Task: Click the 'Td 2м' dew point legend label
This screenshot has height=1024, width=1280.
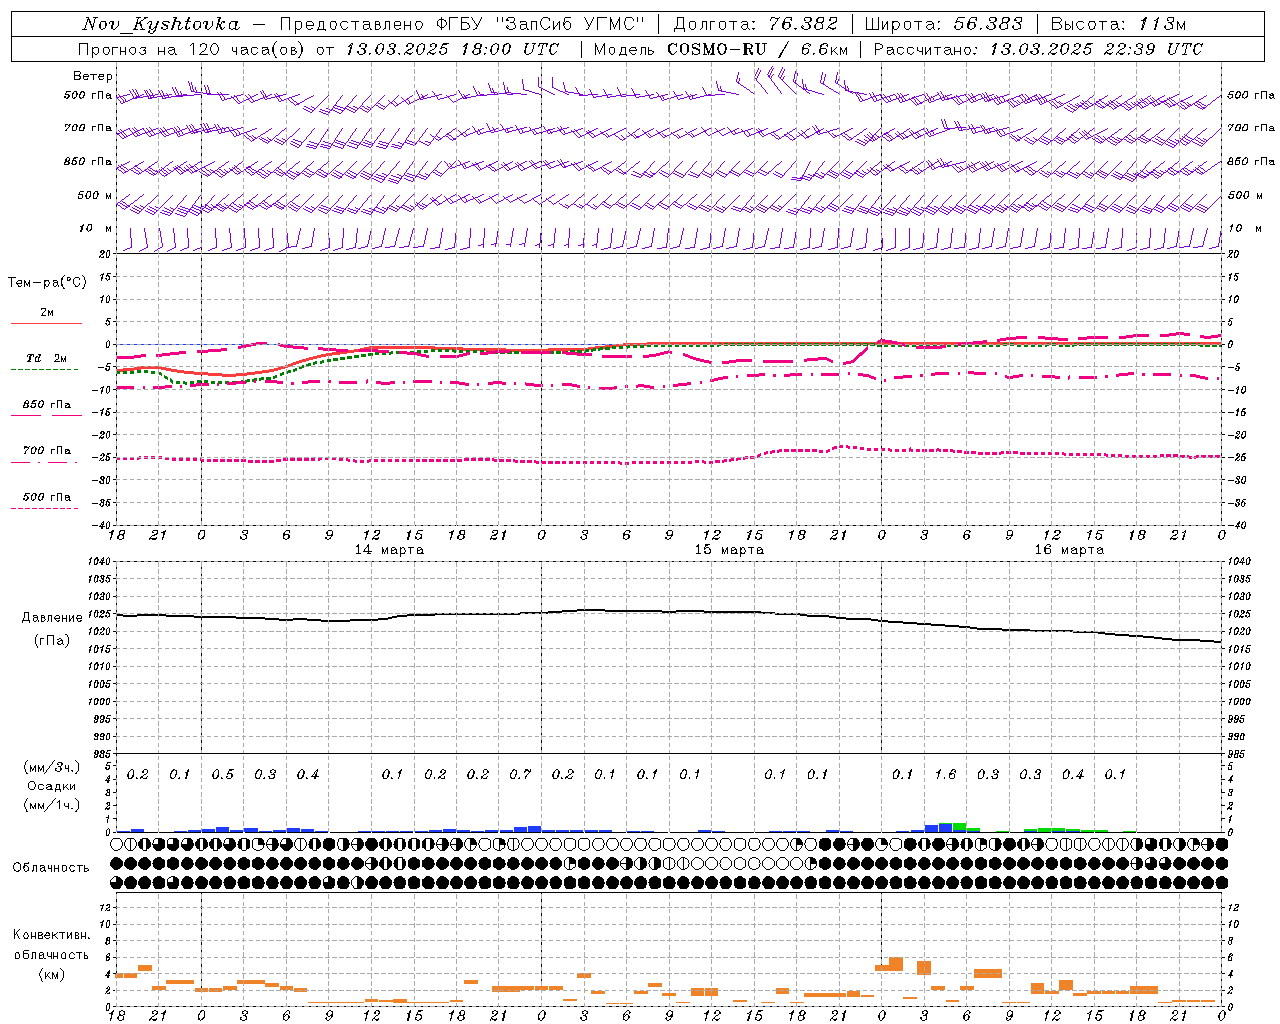Action: coord(46,358)
